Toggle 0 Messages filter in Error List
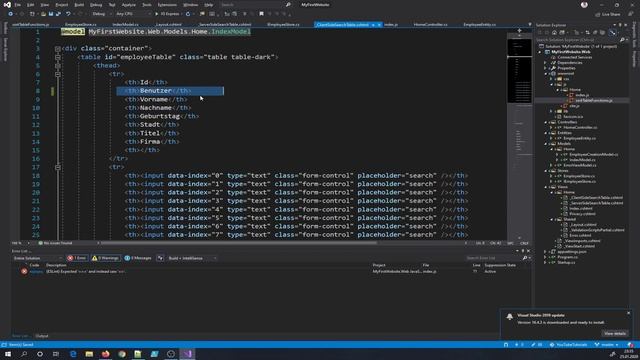 click(138, 258)
